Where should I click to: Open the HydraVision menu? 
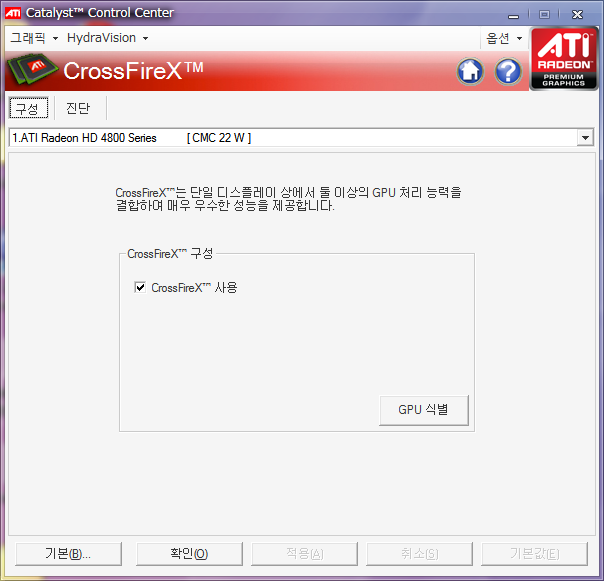pyautogui.click(x=107, y=38)
